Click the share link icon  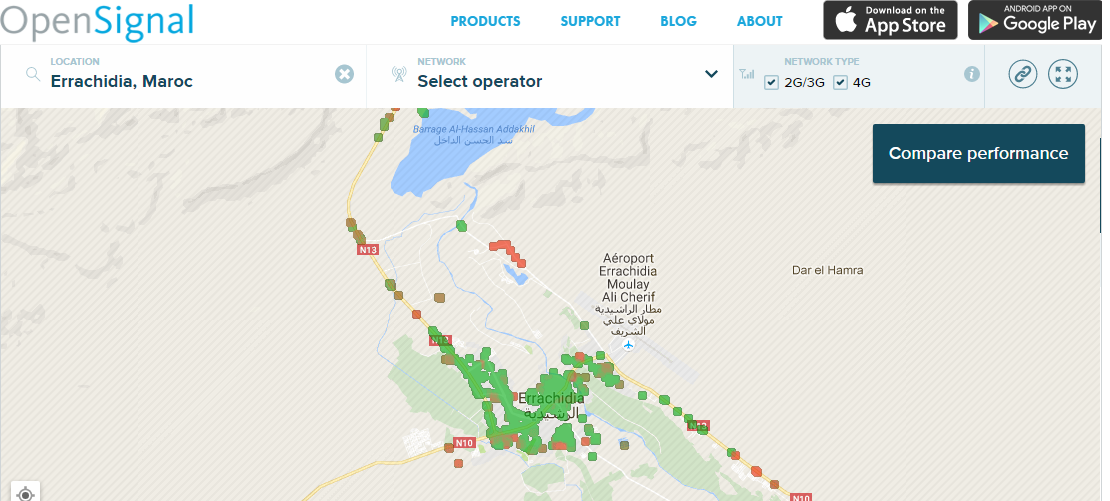[x=1022, y=74]
